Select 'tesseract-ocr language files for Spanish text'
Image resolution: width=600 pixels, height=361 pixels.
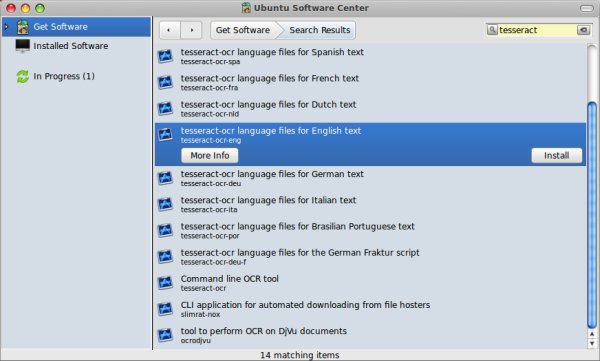coord(272,52)
